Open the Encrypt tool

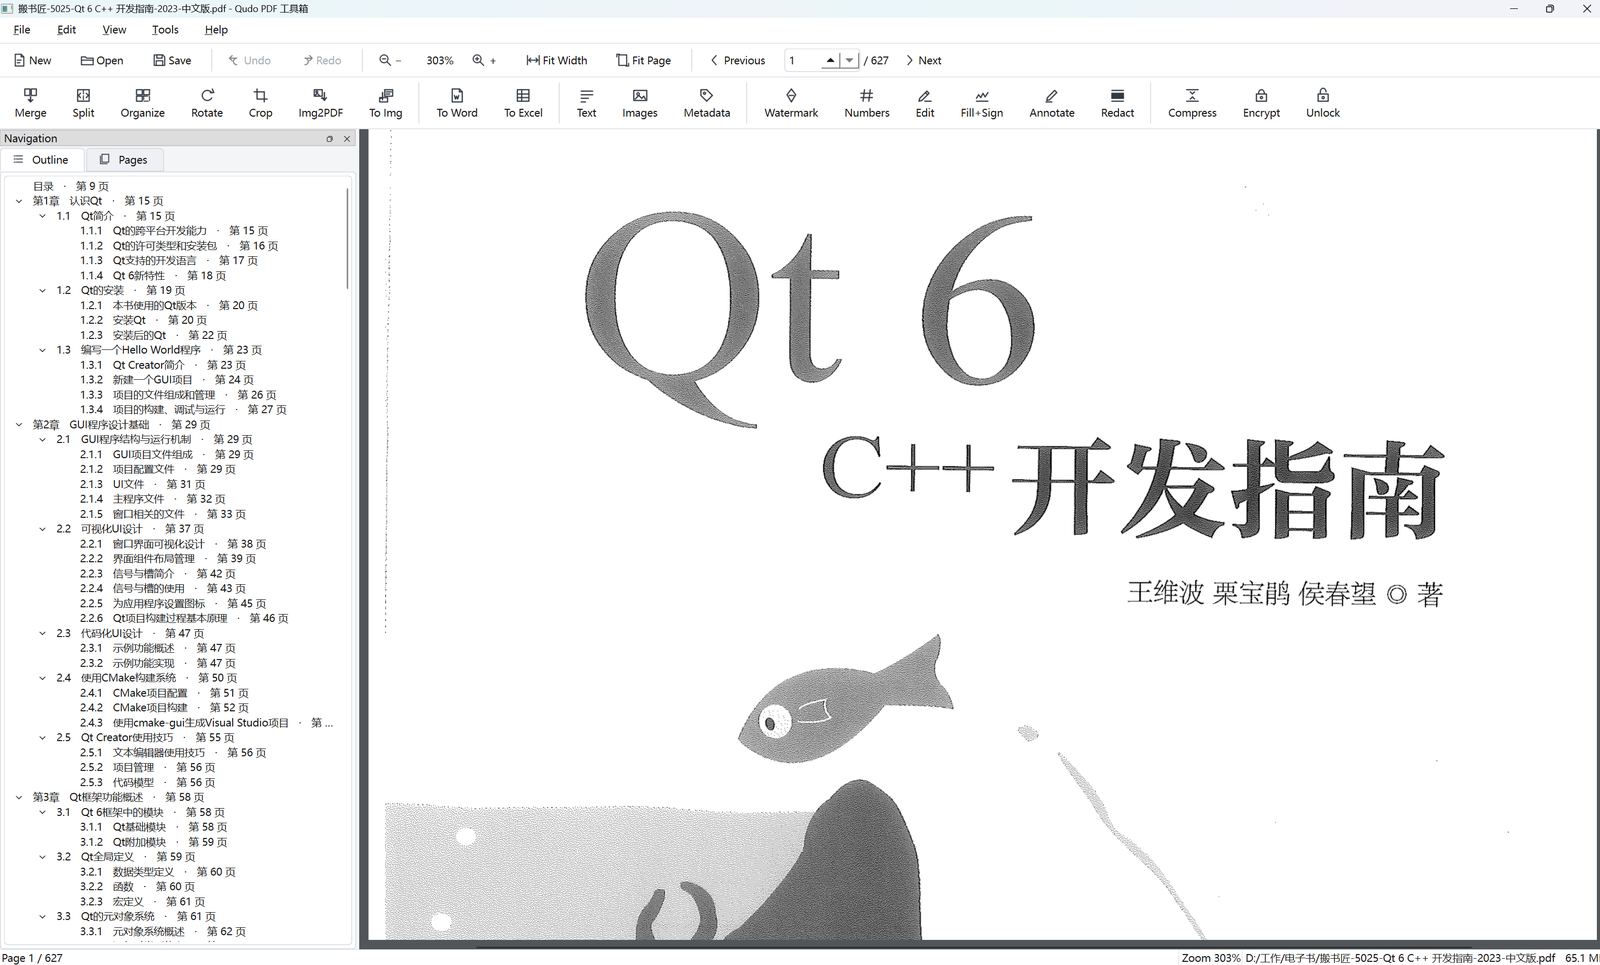(x=1261, y=102)
